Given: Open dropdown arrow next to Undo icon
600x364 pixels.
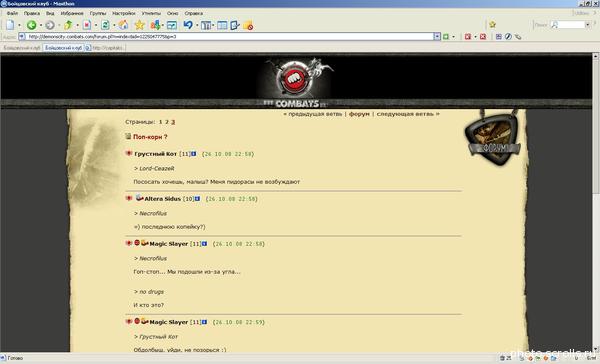Looking at the screenshot, I should [x=197, y=26].
